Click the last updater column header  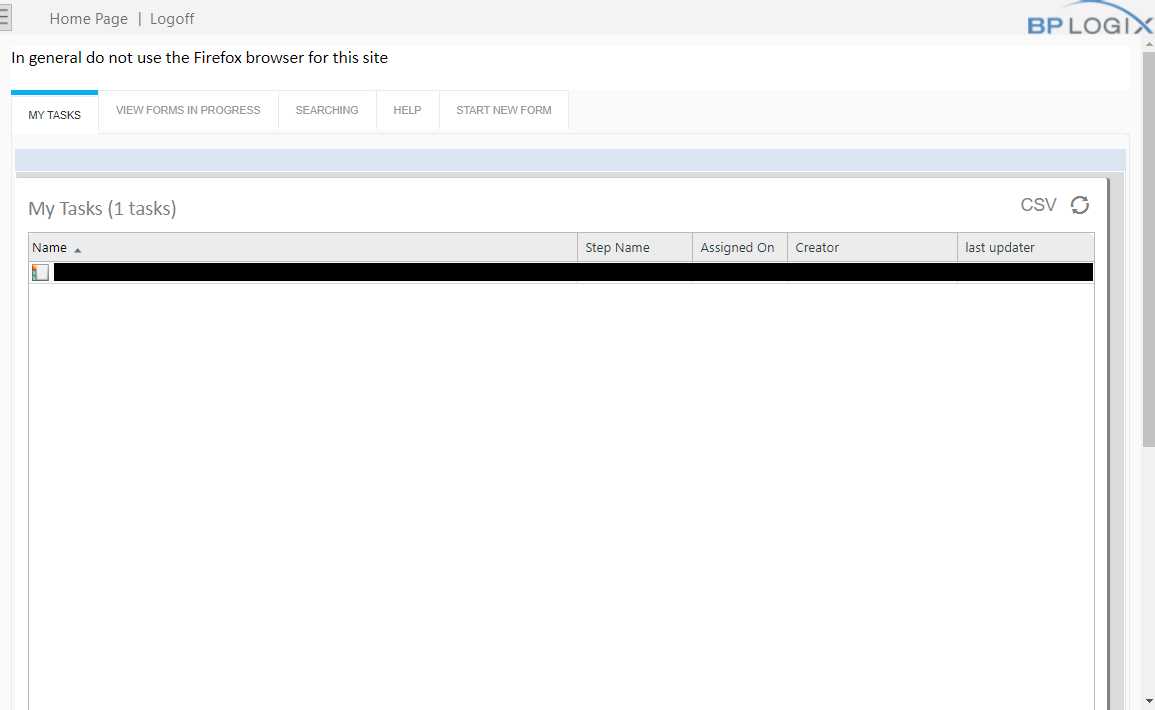point(1000,248)
